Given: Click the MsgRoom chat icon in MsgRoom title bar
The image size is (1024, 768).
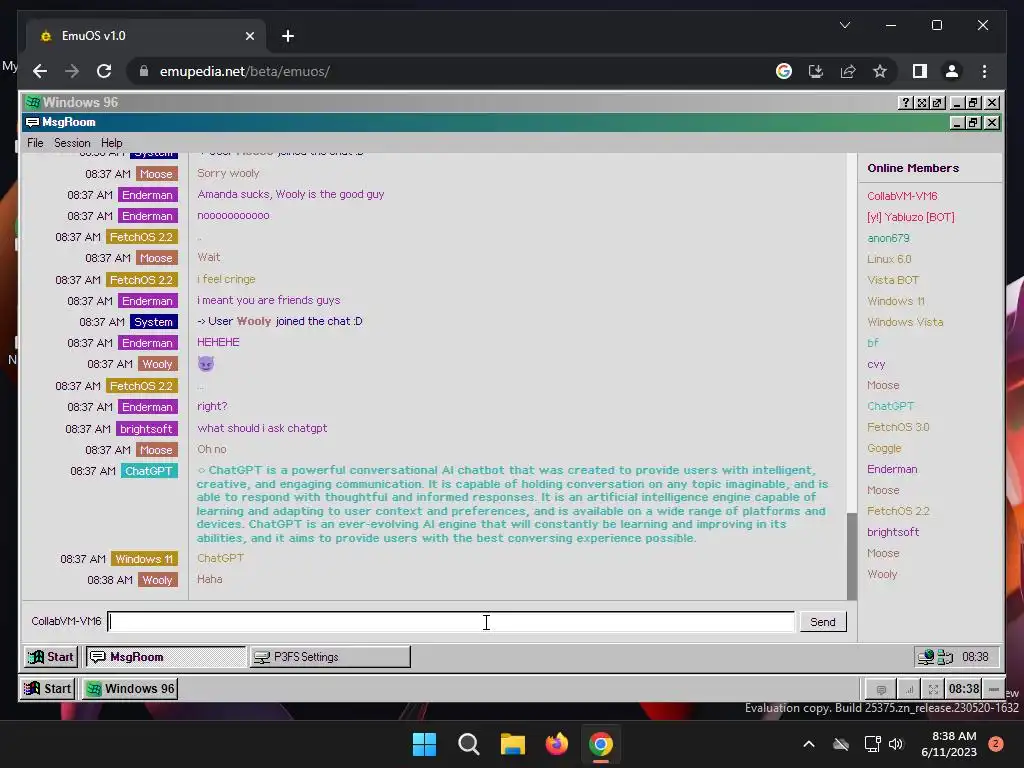Looking at the screenshot, I should tap(32, 122).
